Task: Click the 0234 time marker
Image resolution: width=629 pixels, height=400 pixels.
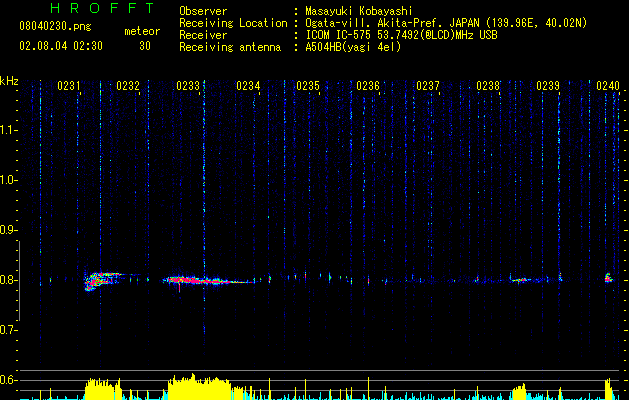Action: coord(248,86)
